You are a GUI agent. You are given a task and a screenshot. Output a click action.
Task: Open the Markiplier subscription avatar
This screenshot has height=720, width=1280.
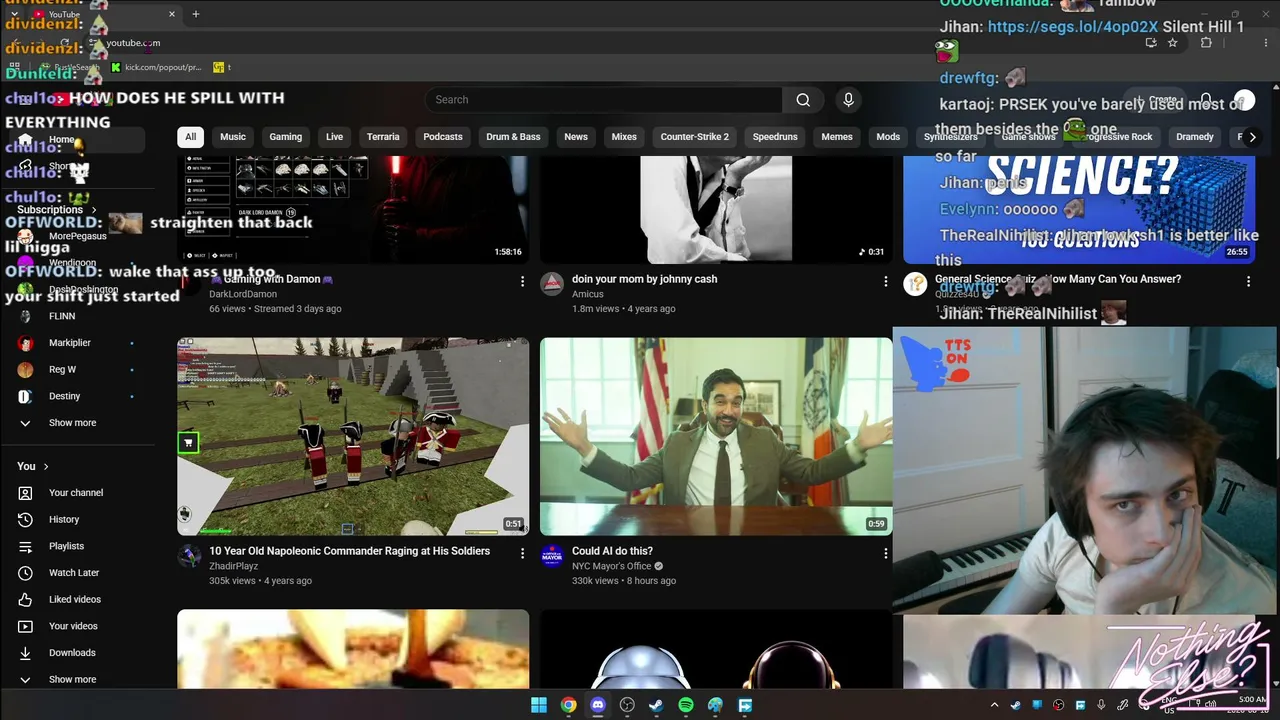click(26, 343)
